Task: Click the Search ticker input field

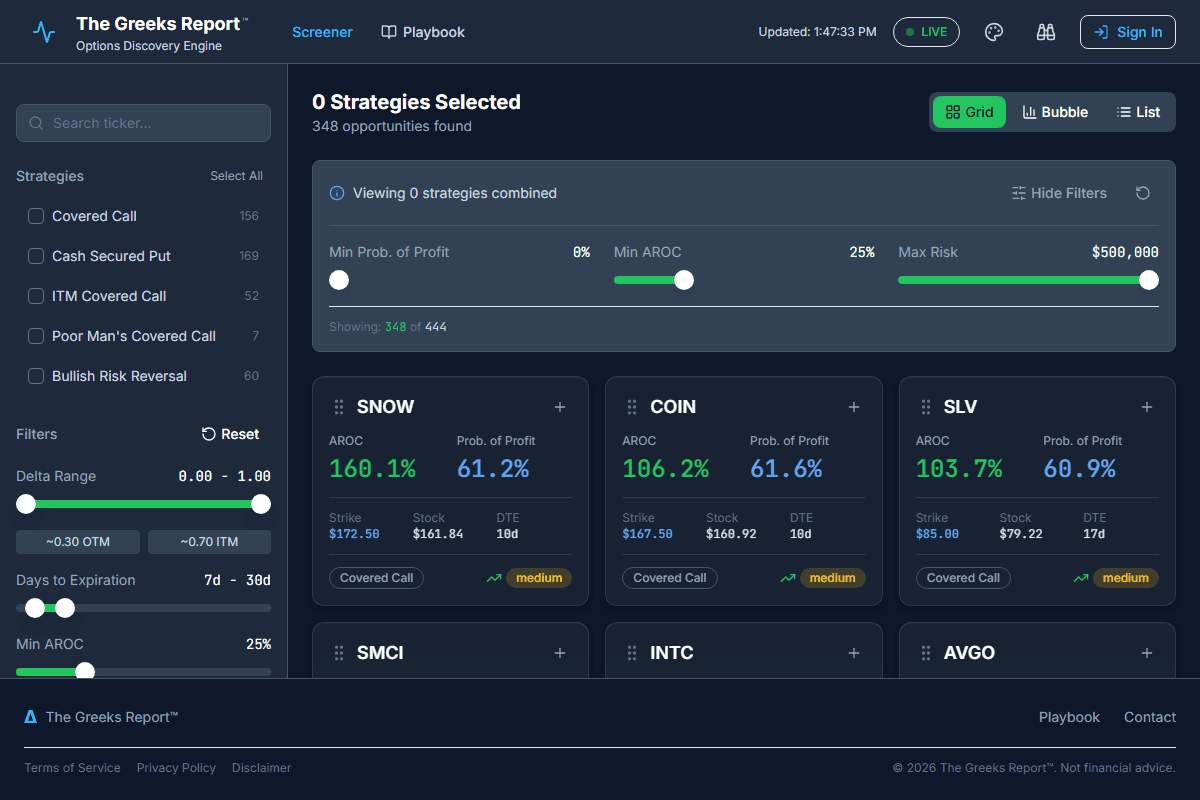Action: click(x=143, y=122)
